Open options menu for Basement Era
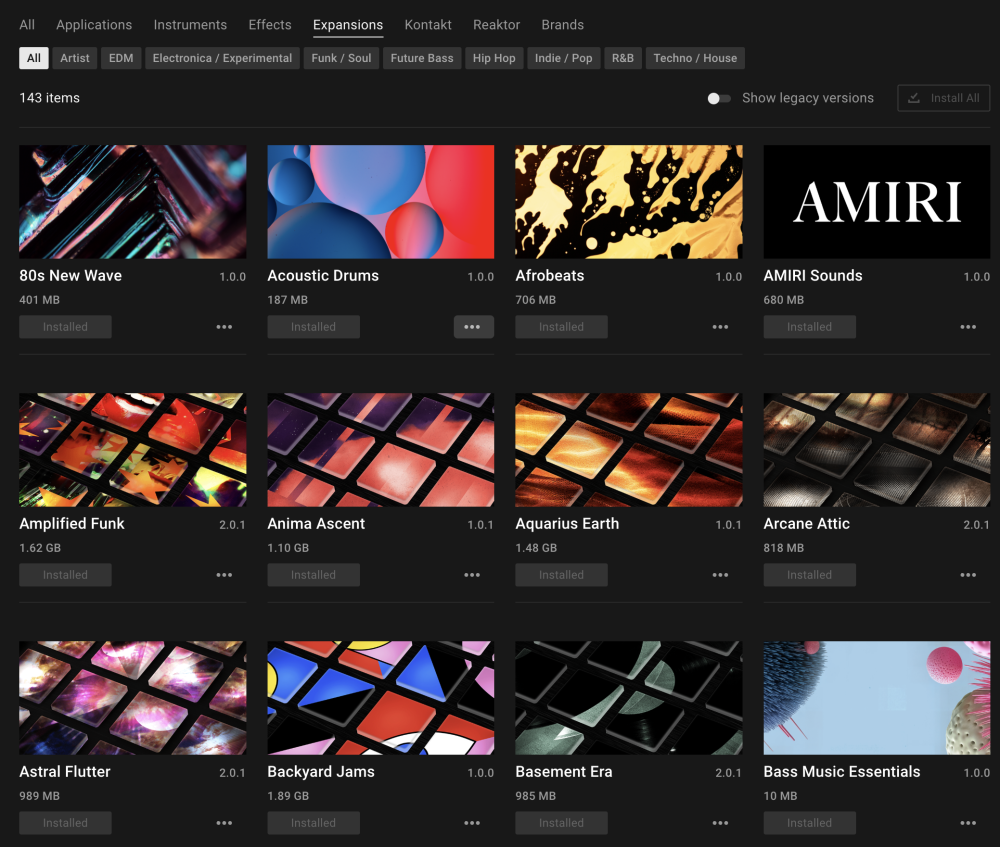Screen dimensions: 1000x847 point(720,823)
